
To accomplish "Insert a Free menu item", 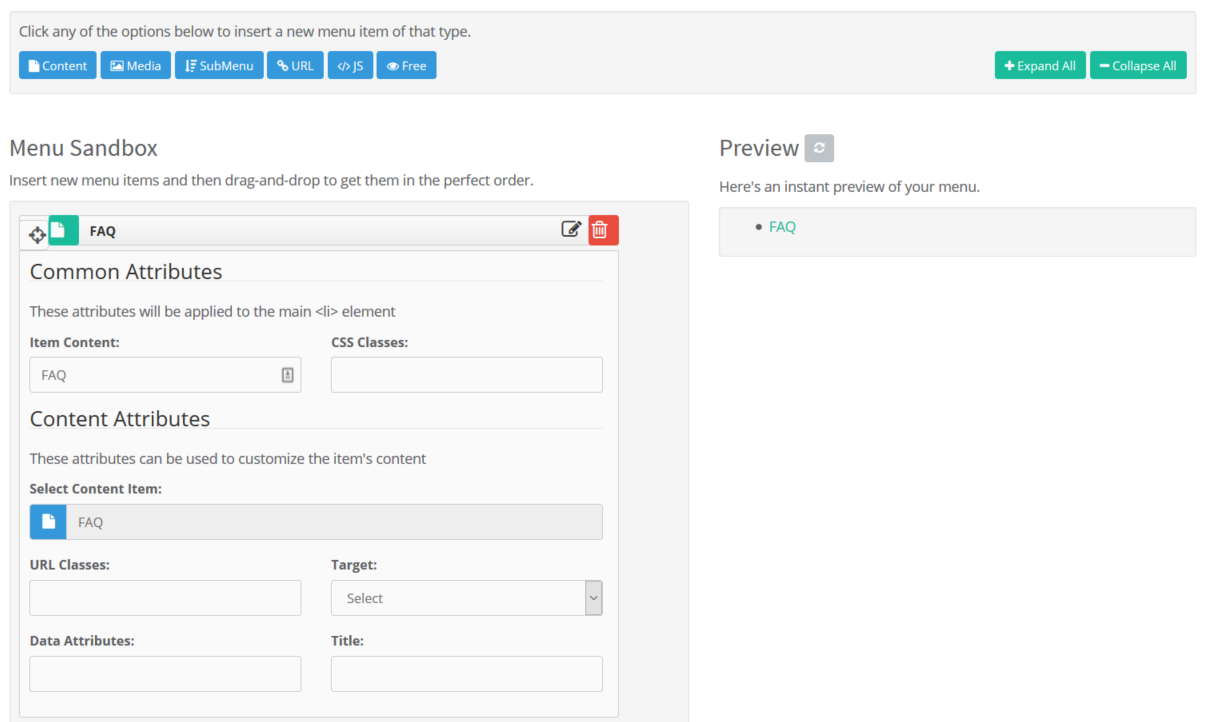I will [x=406, y=66].
